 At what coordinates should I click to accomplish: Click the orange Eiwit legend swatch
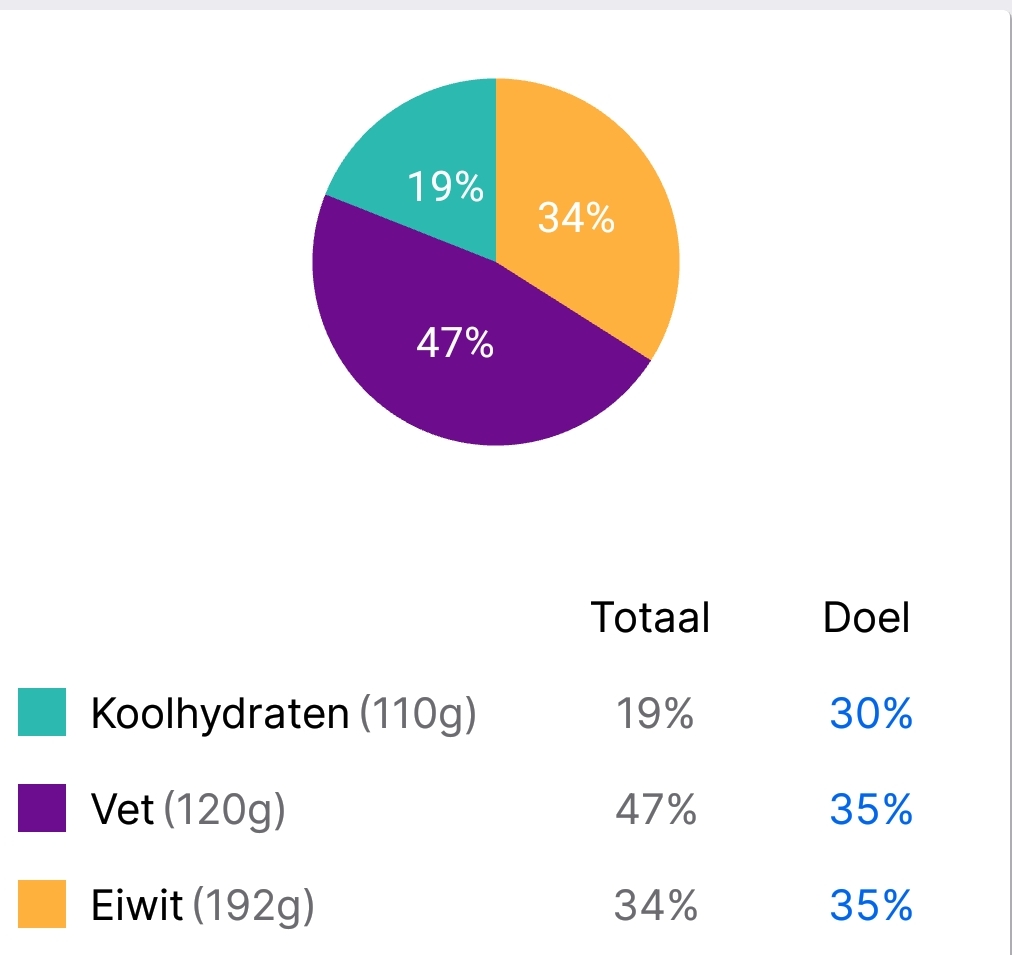[x=42, y=905]
